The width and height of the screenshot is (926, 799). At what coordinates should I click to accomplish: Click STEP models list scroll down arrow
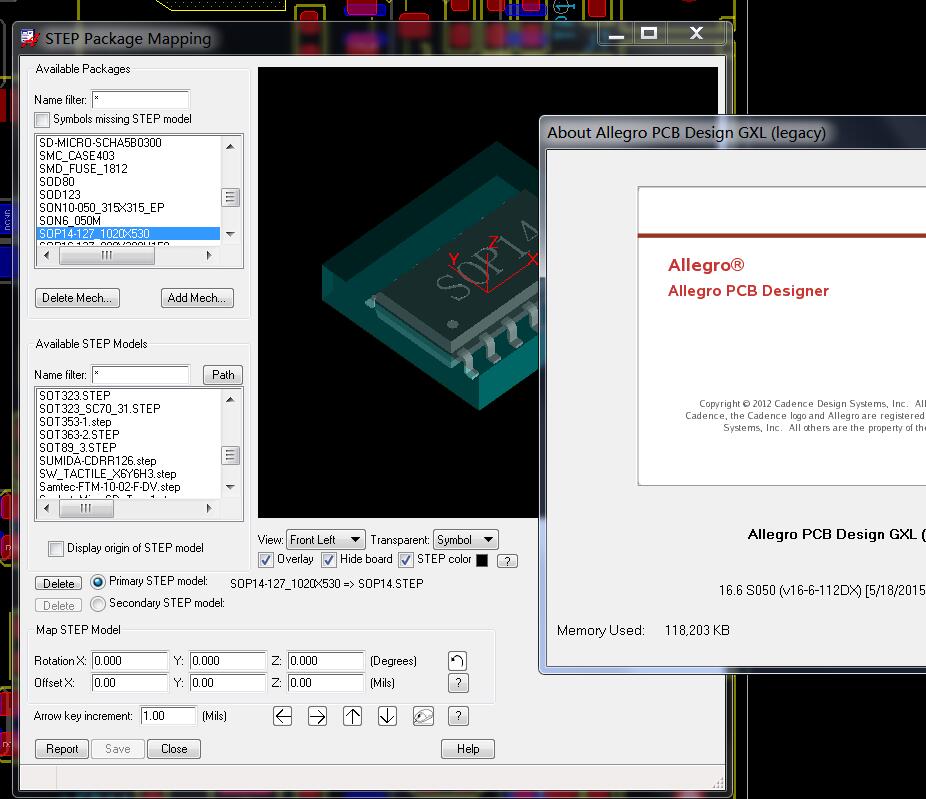click(x=230, y=487)
